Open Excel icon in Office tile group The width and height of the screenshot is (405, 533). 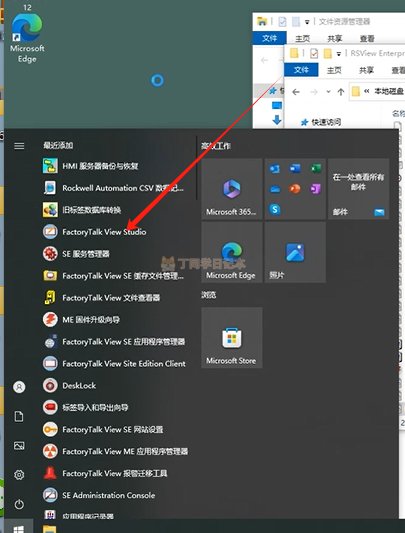[316, 168]
